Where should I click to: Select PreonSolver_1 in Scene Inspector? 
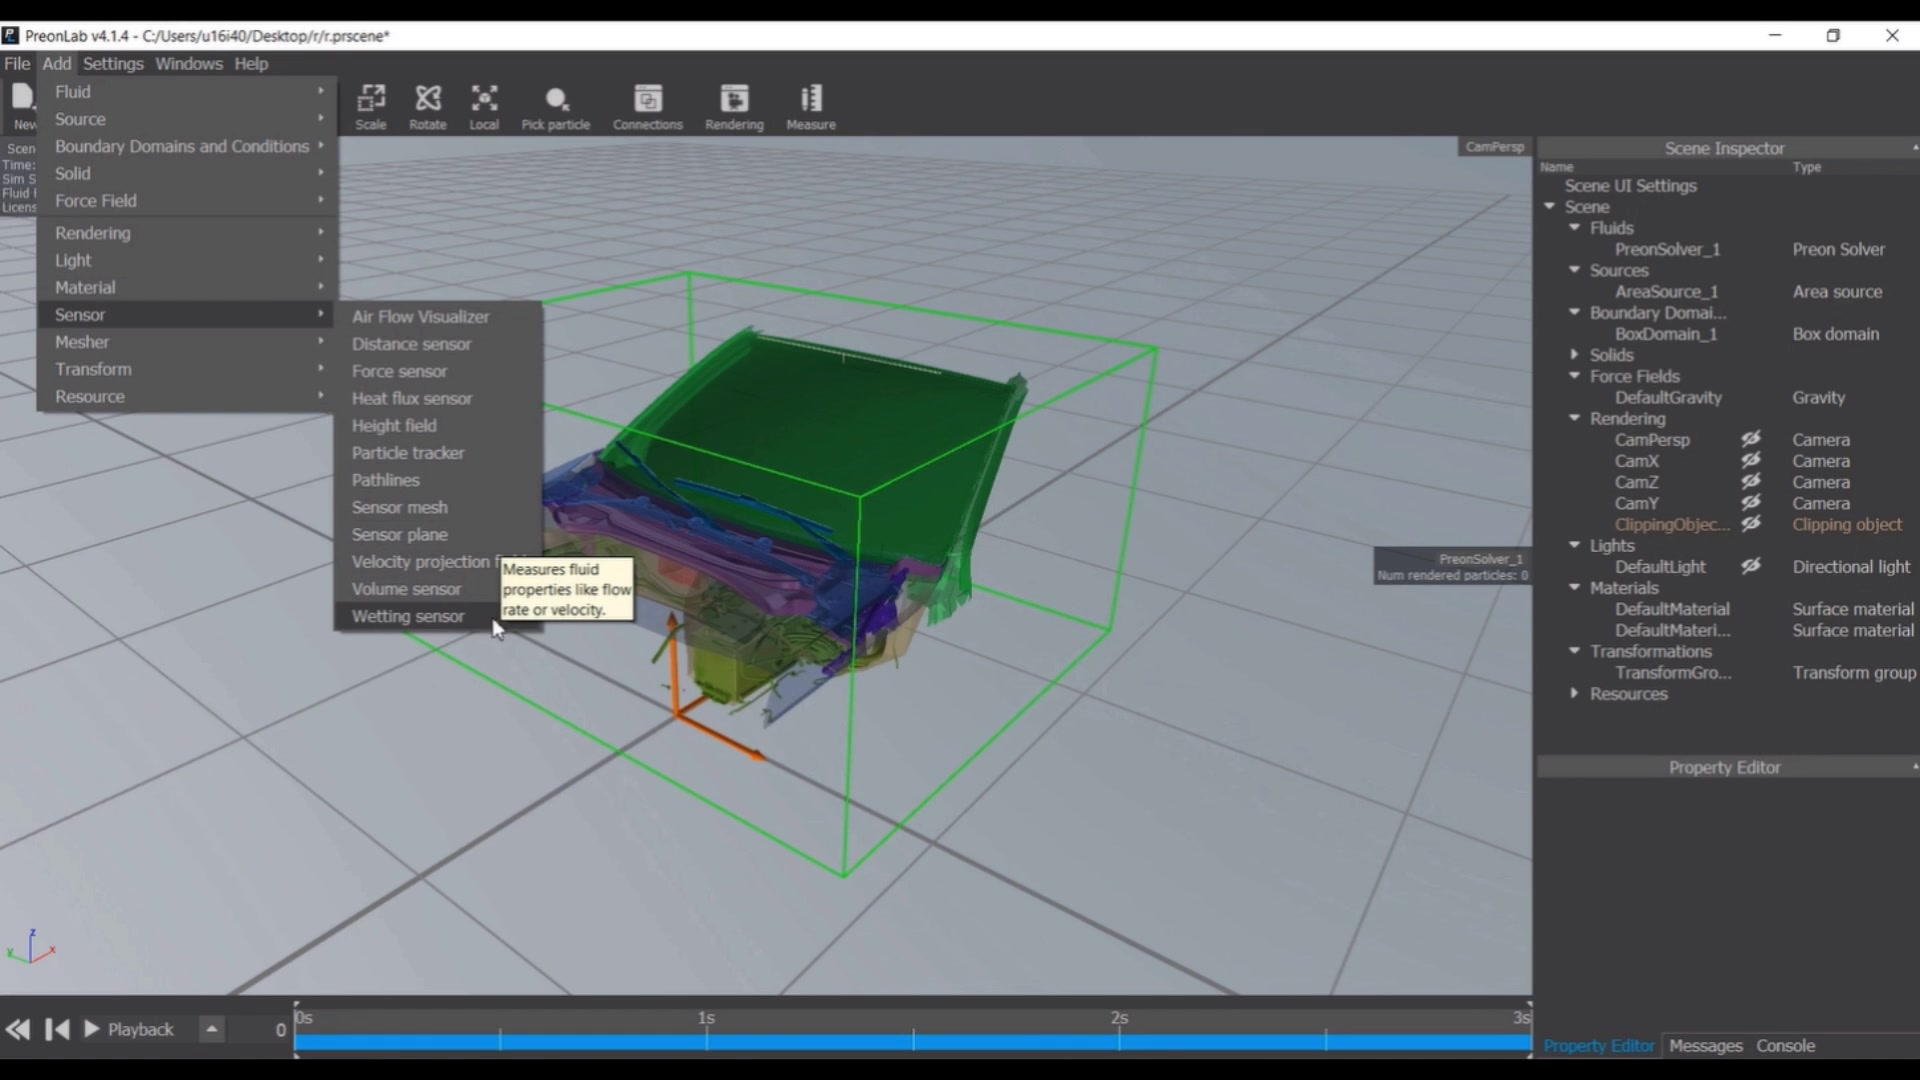1667,249
